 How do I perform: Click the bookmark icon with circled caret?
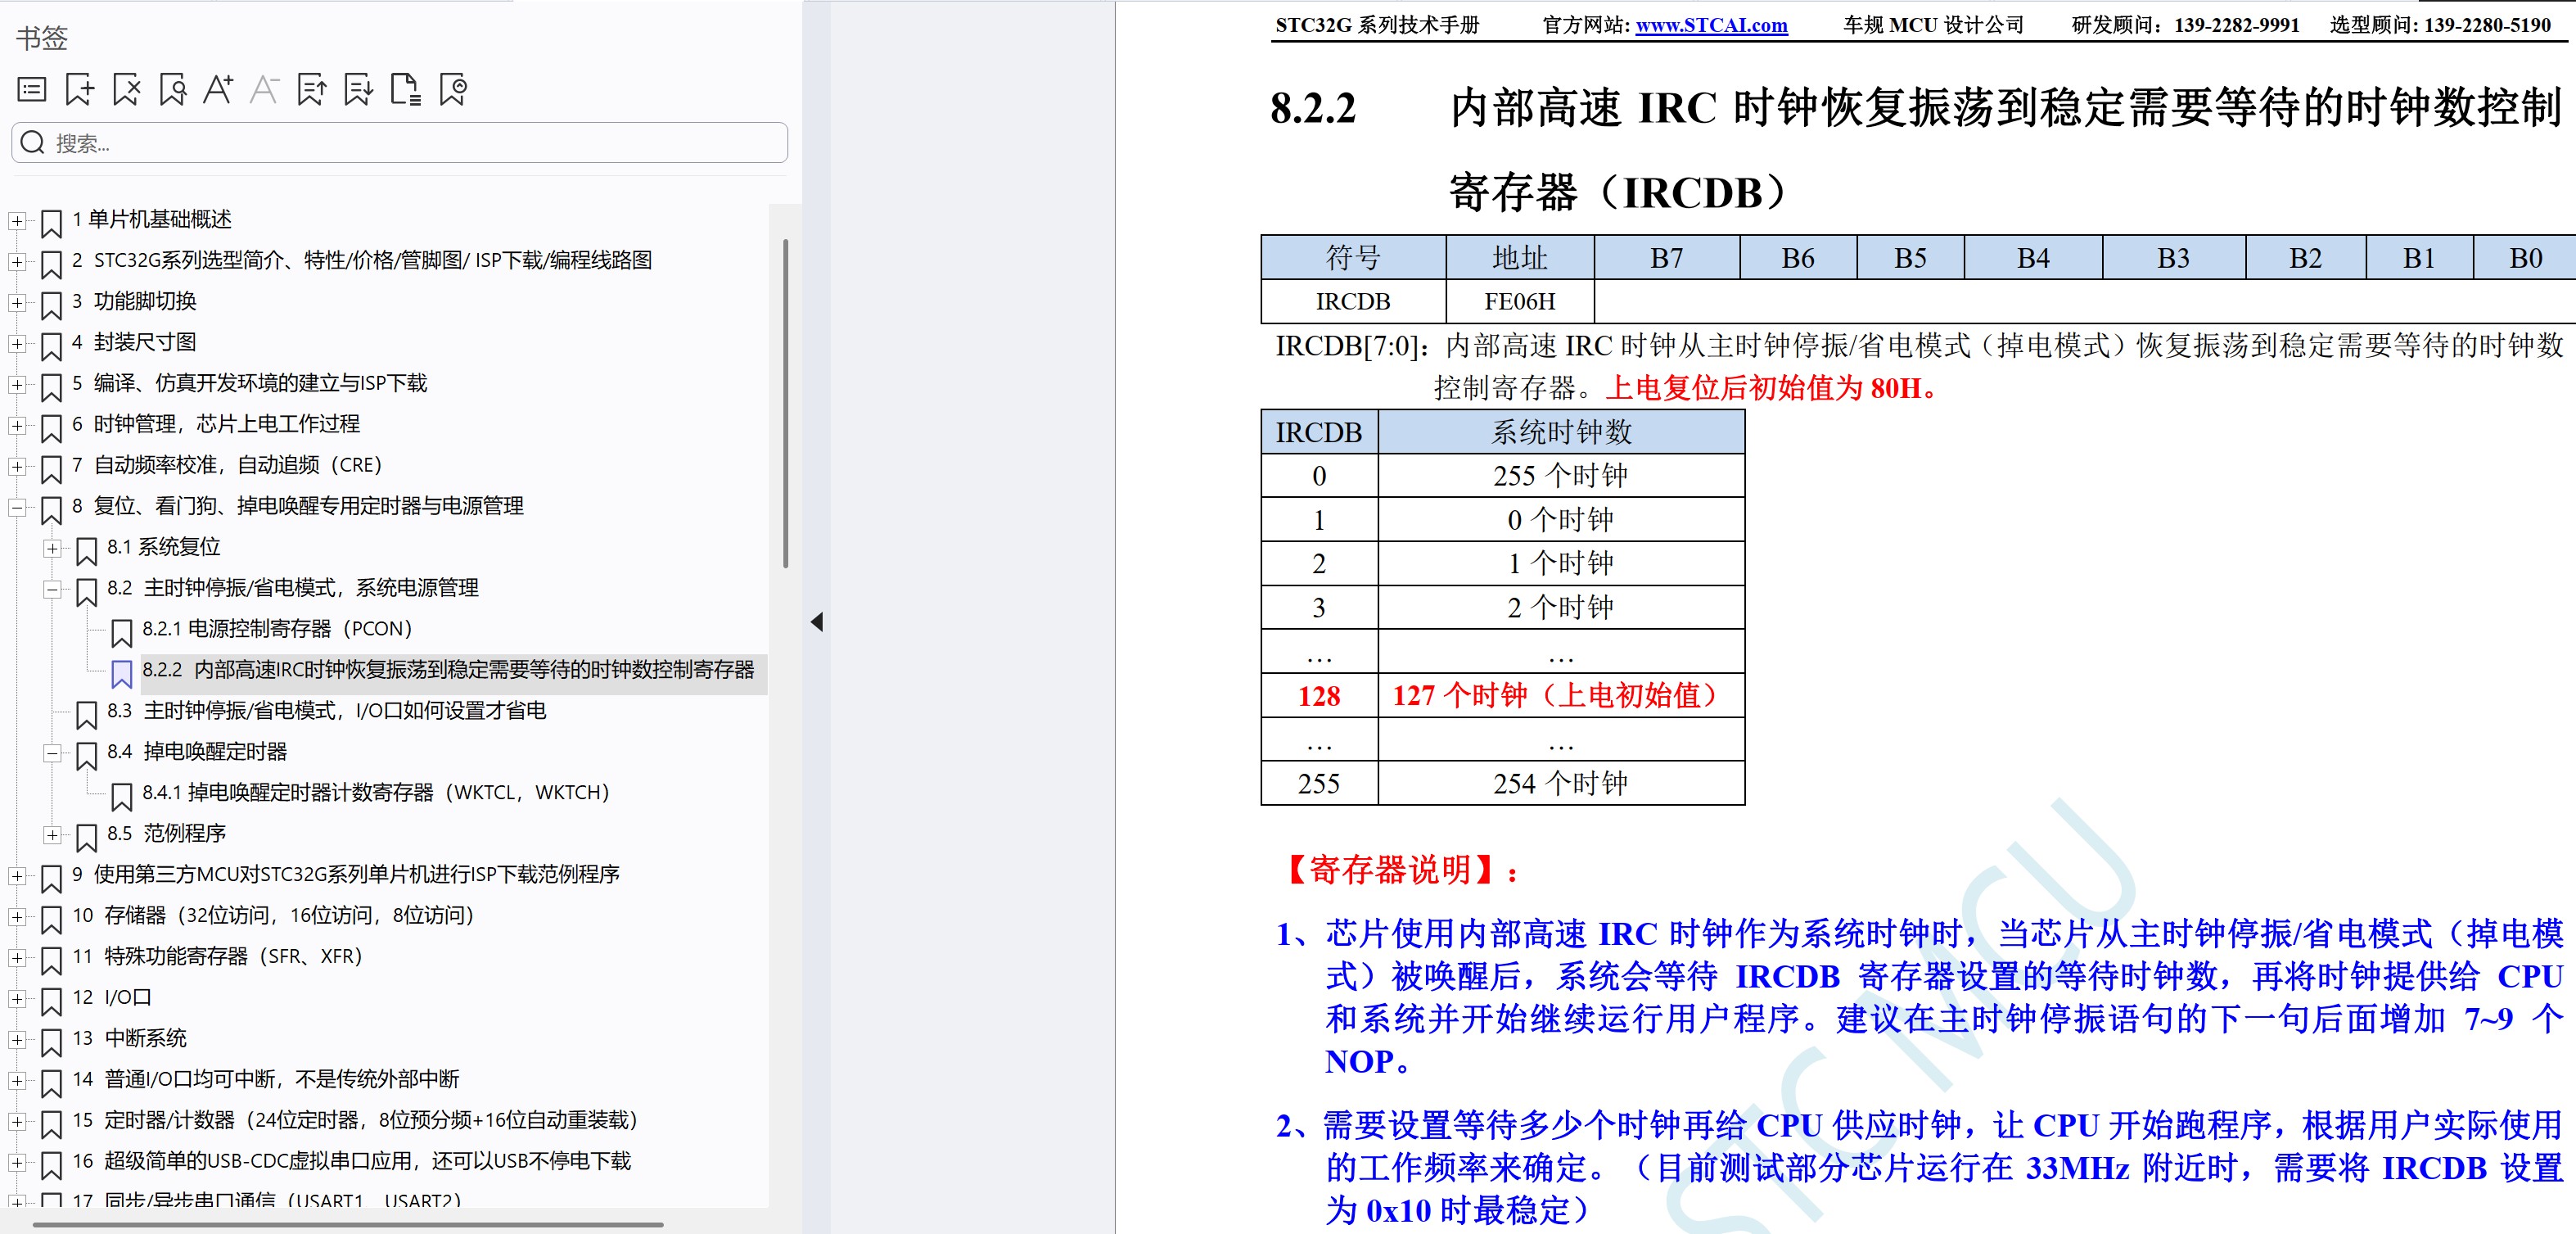[x=453, y=90]
